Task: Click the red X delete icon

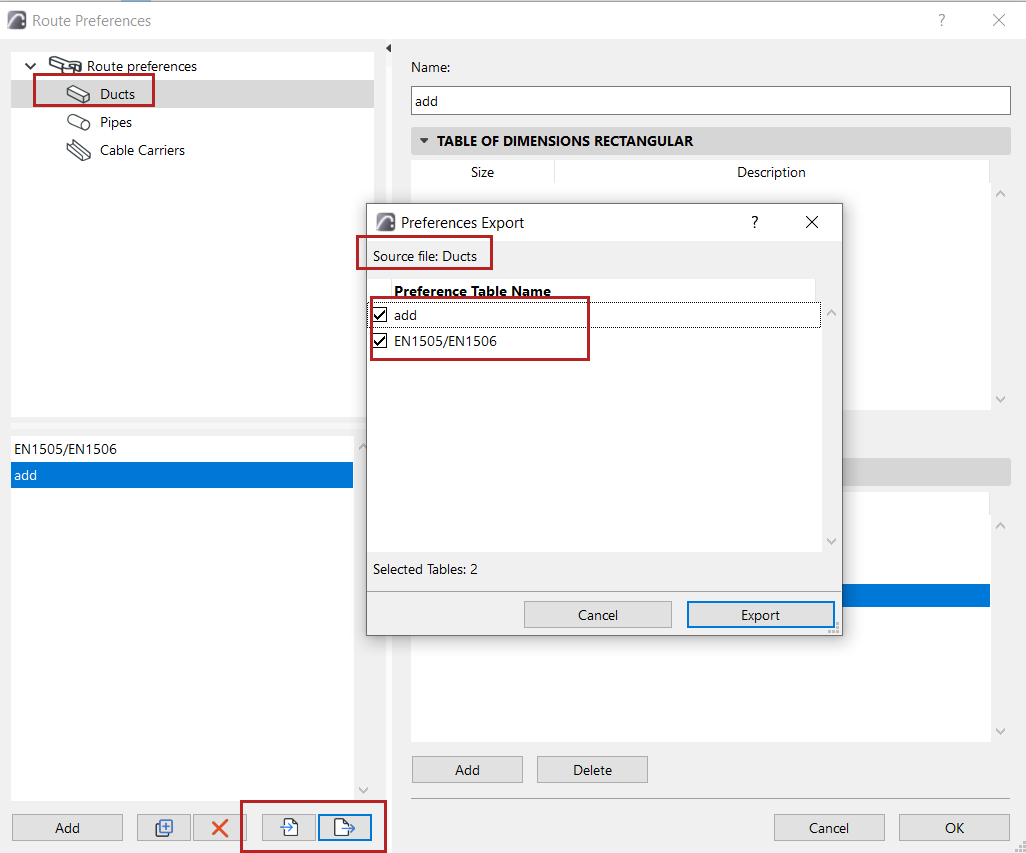Action: tap(220, 828)
